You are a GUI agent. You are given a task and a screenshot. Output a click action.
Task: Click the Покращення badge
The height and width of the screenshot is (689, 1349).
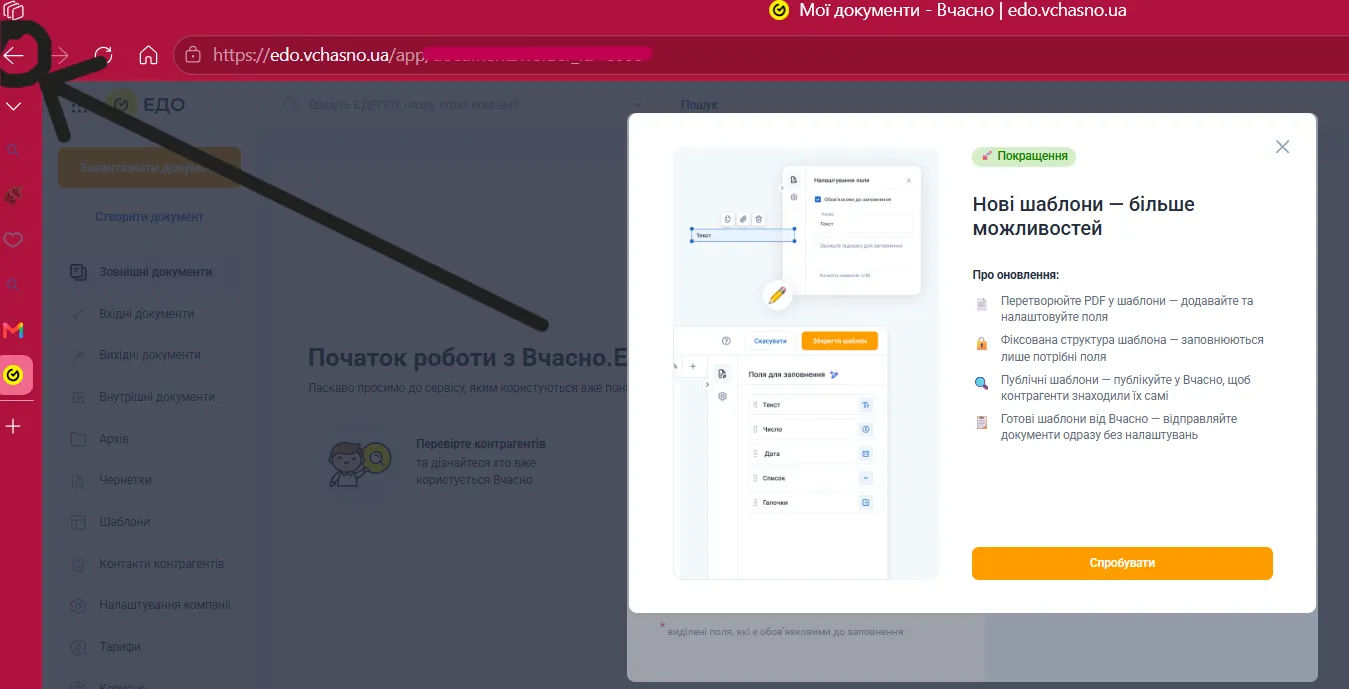1024,156
